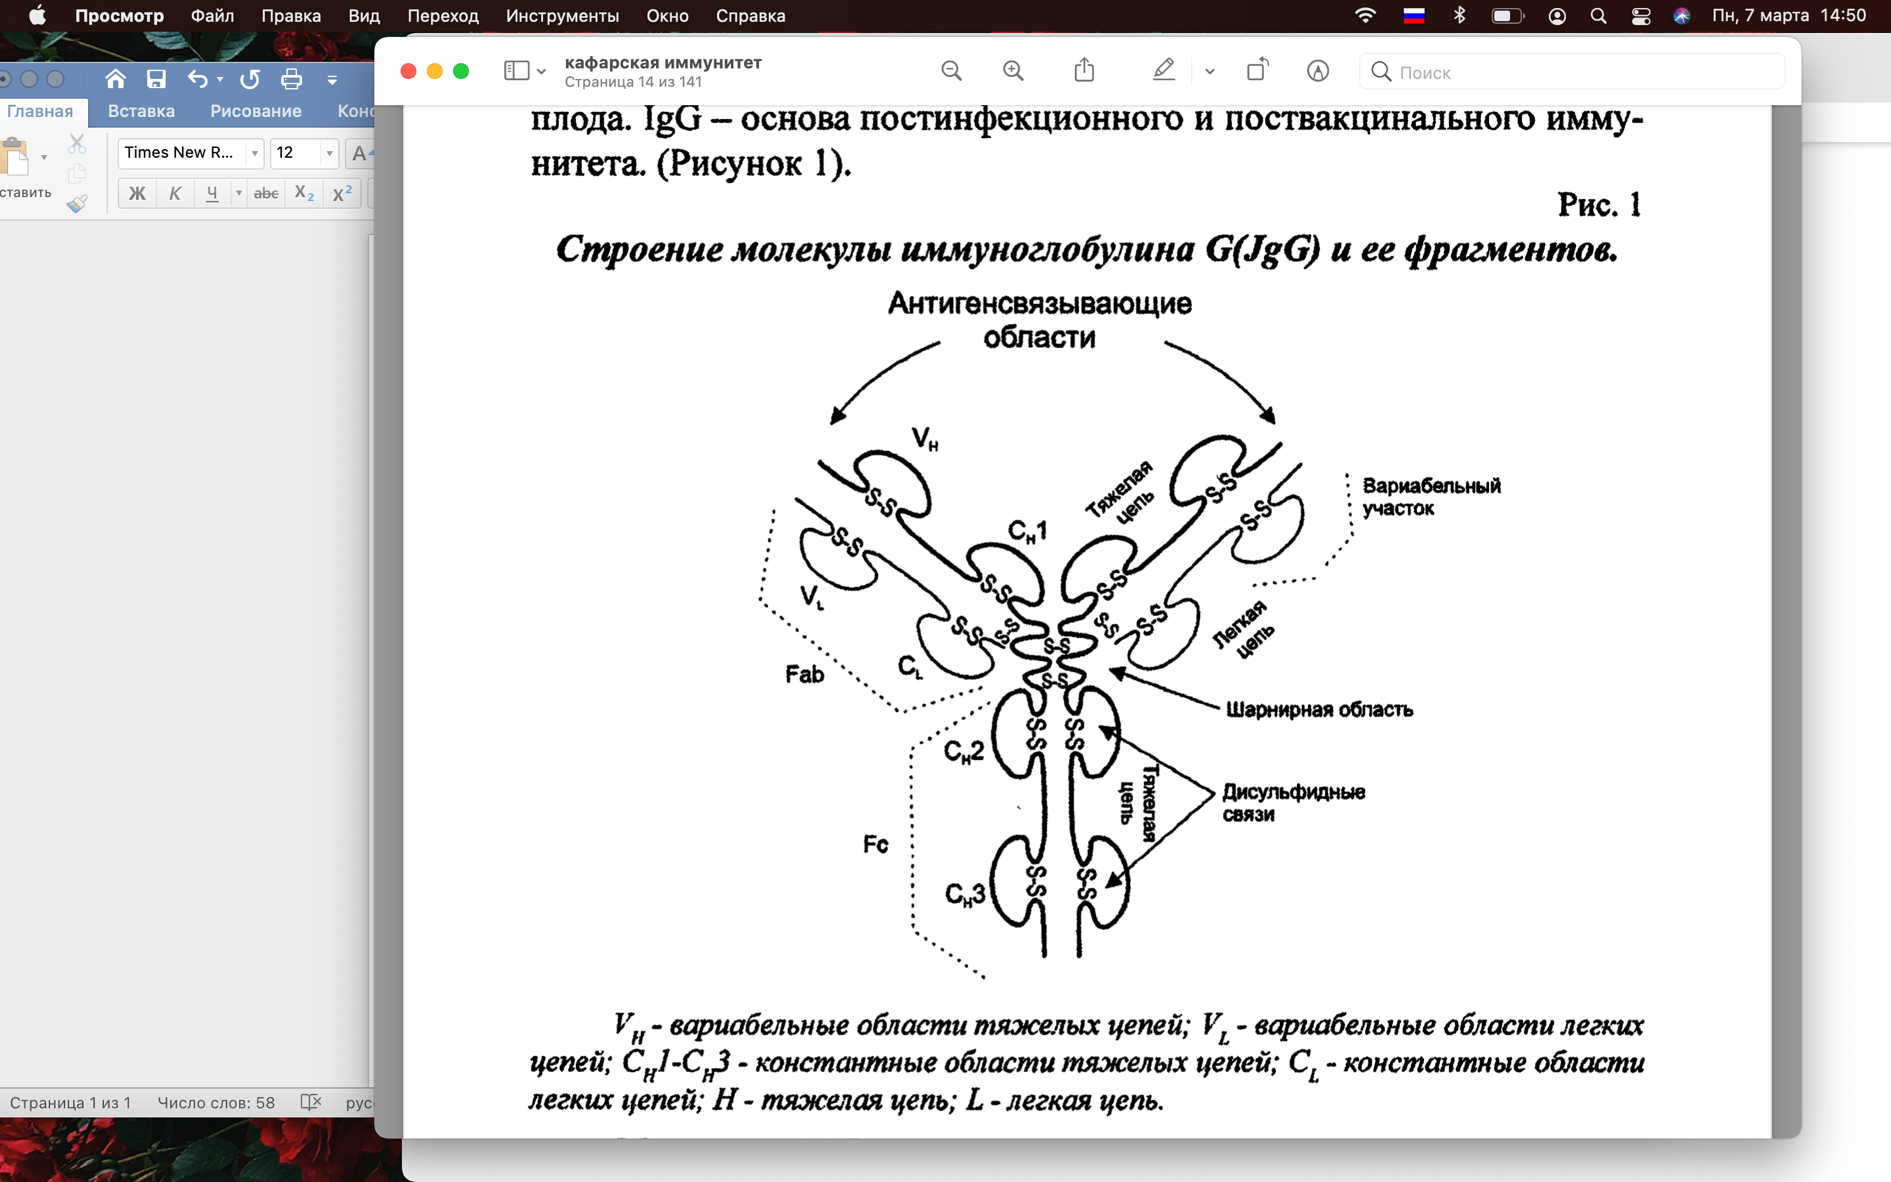The image size is (1891, 1182).
Task: Zoom in the Preview document
Action: click(1013, 71)
